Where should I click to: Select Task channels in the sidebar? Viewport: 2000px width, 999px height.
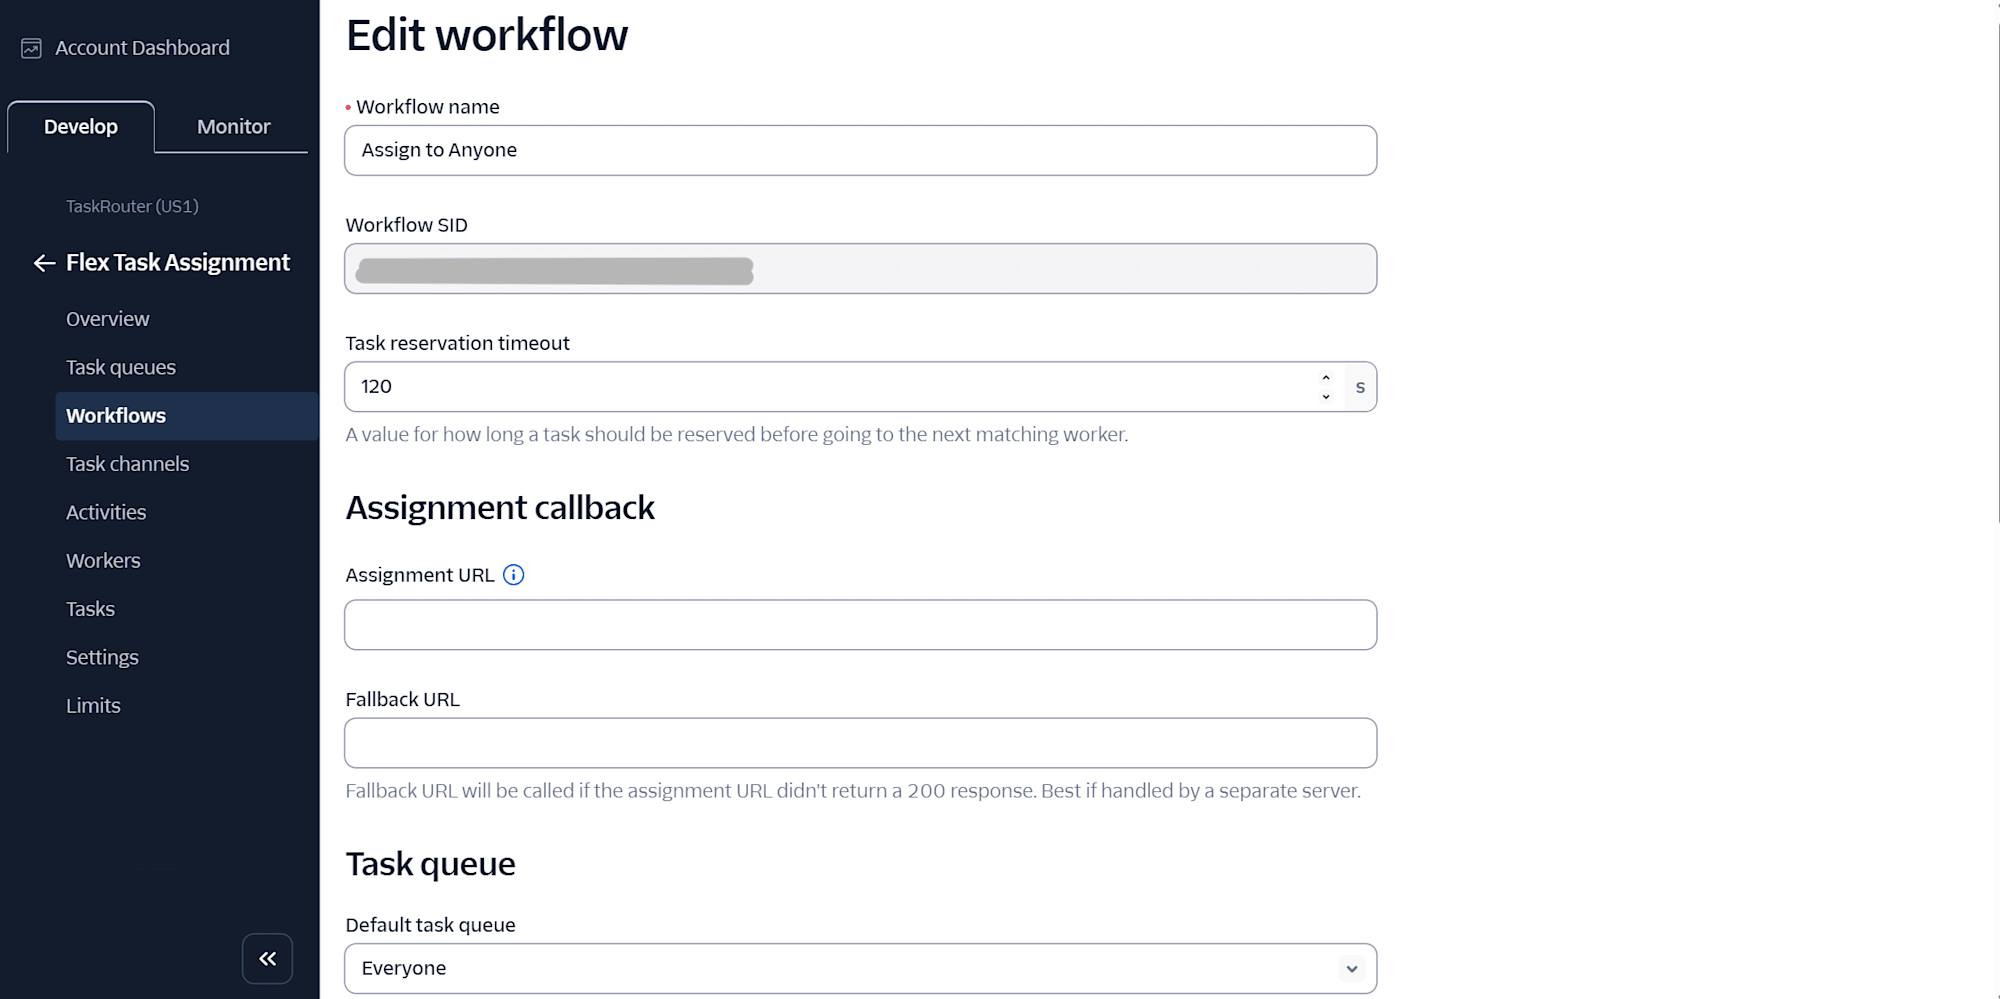(x=128, y=463)
